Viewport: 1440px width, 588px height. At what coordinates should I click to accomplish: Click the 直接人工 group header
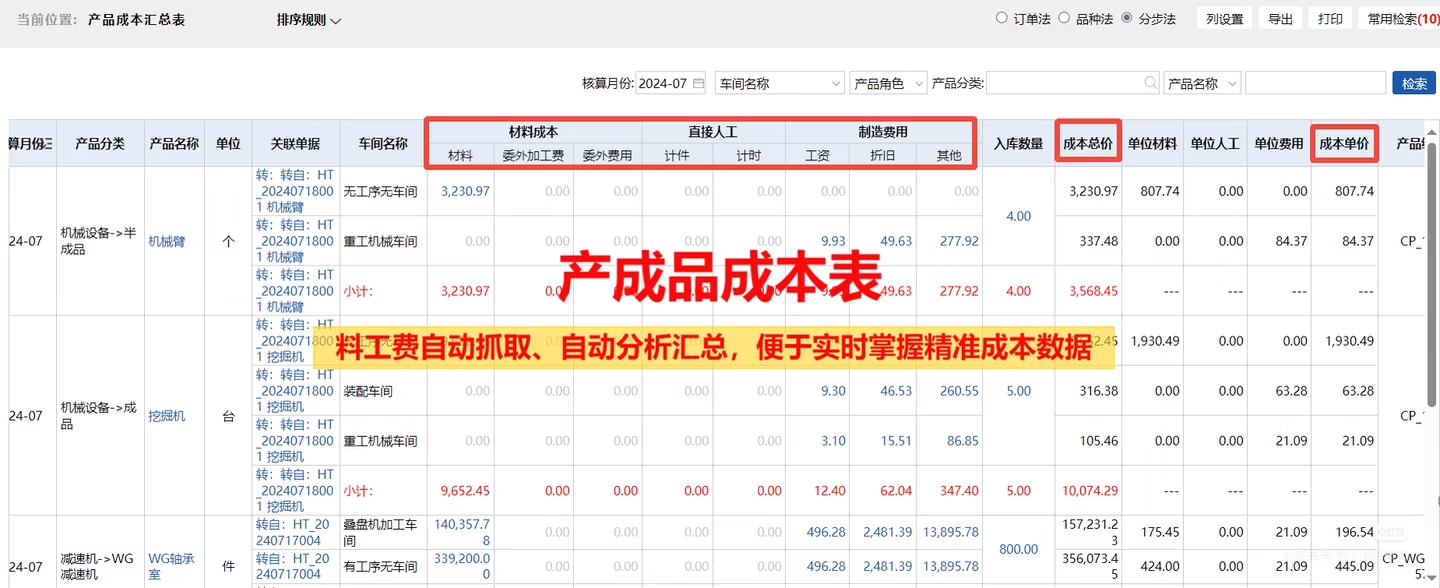click(713, 132)
